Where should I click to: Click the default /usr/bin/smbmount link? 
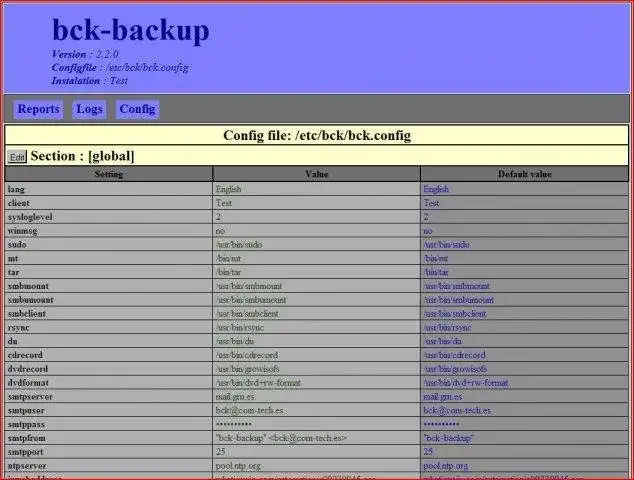(456, 286)
